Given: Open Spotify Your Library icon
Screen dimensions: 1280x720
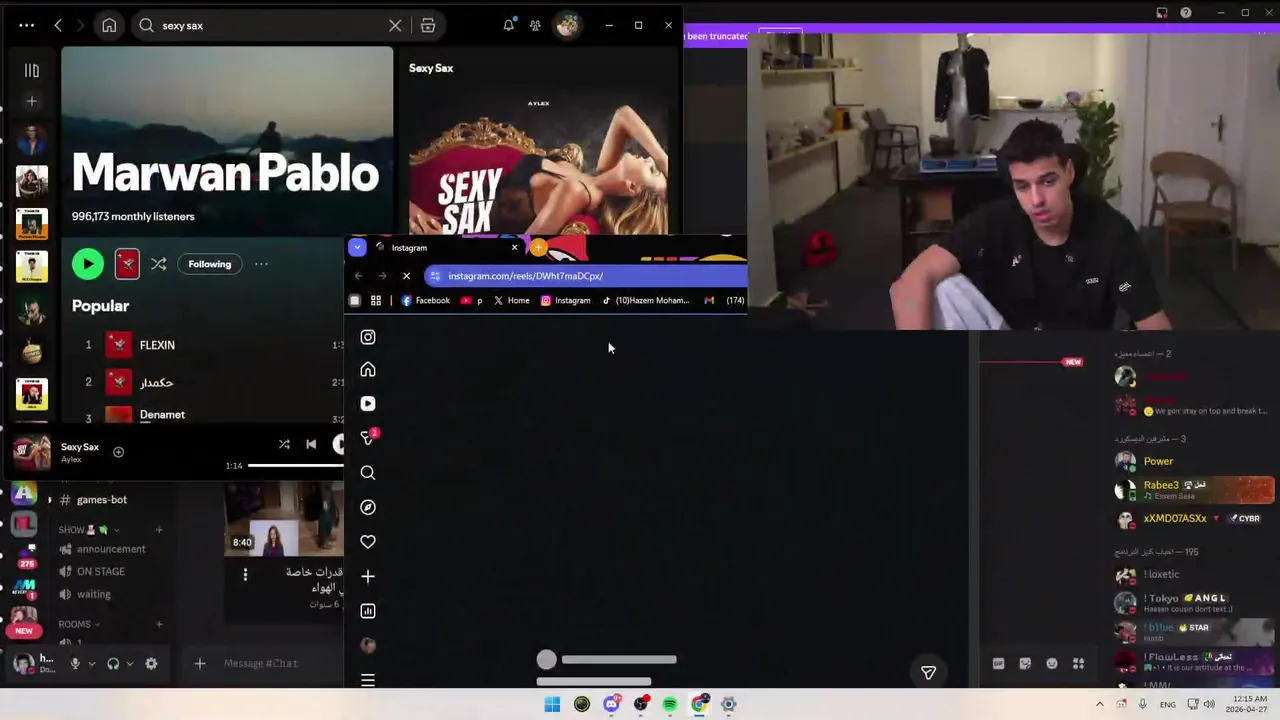Looking at the screenshot, I should [31, 70].
